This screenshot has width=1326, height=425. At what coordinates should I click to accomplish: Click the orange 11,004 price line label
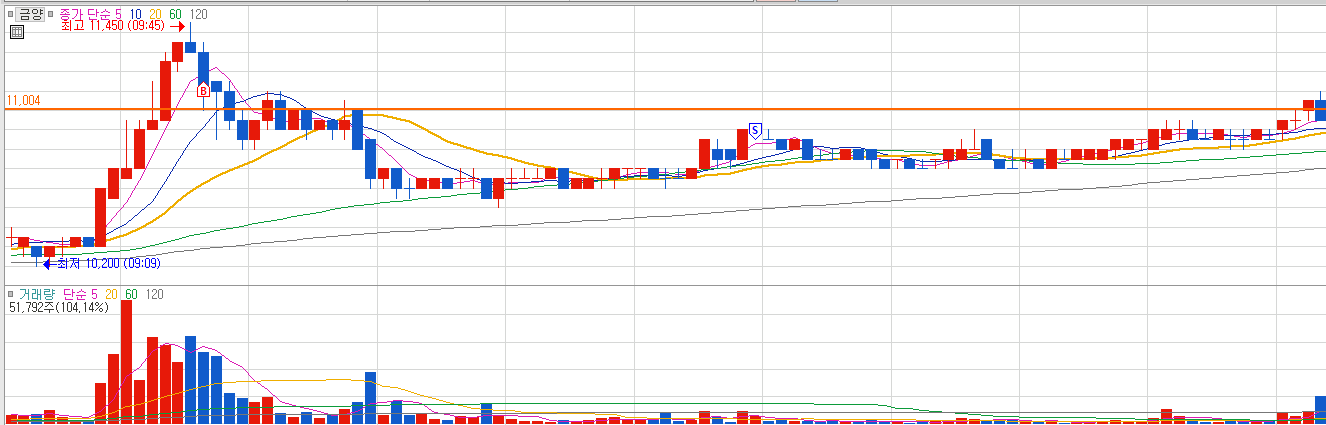coord(23,101)
